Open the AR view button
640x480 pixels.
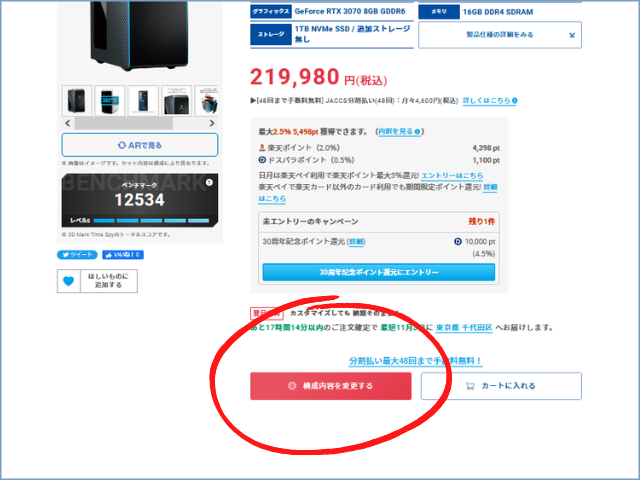(140, 145)
